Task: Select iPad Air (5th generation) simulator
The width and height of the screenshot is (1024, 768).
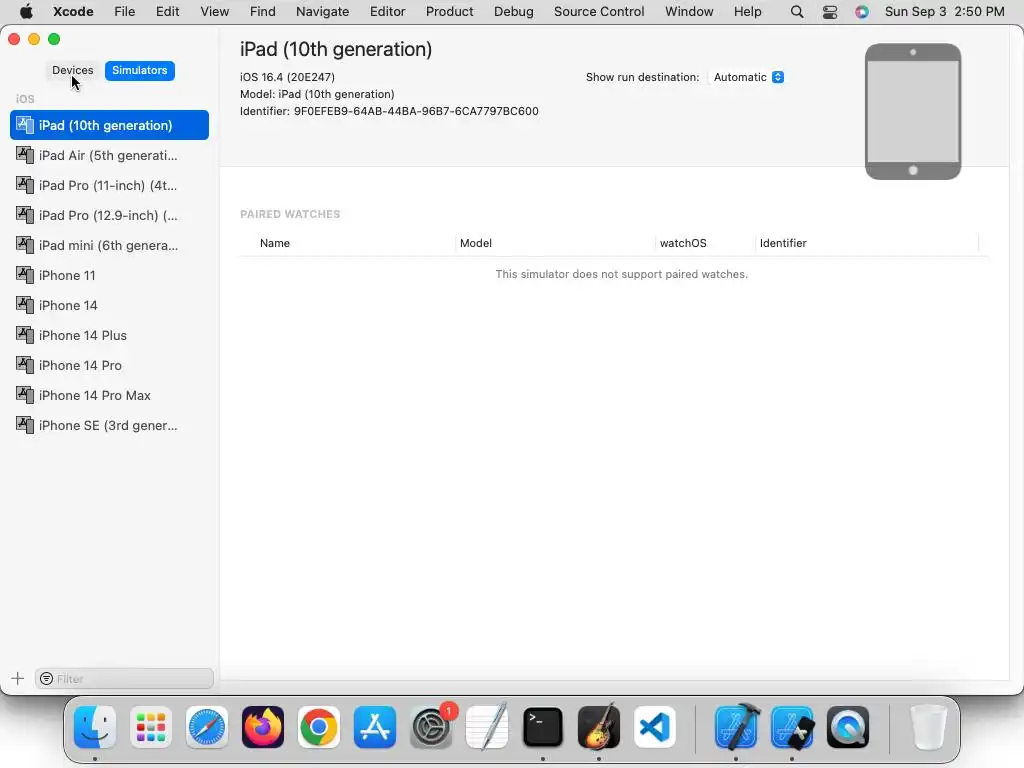Action: click(110, 155)
